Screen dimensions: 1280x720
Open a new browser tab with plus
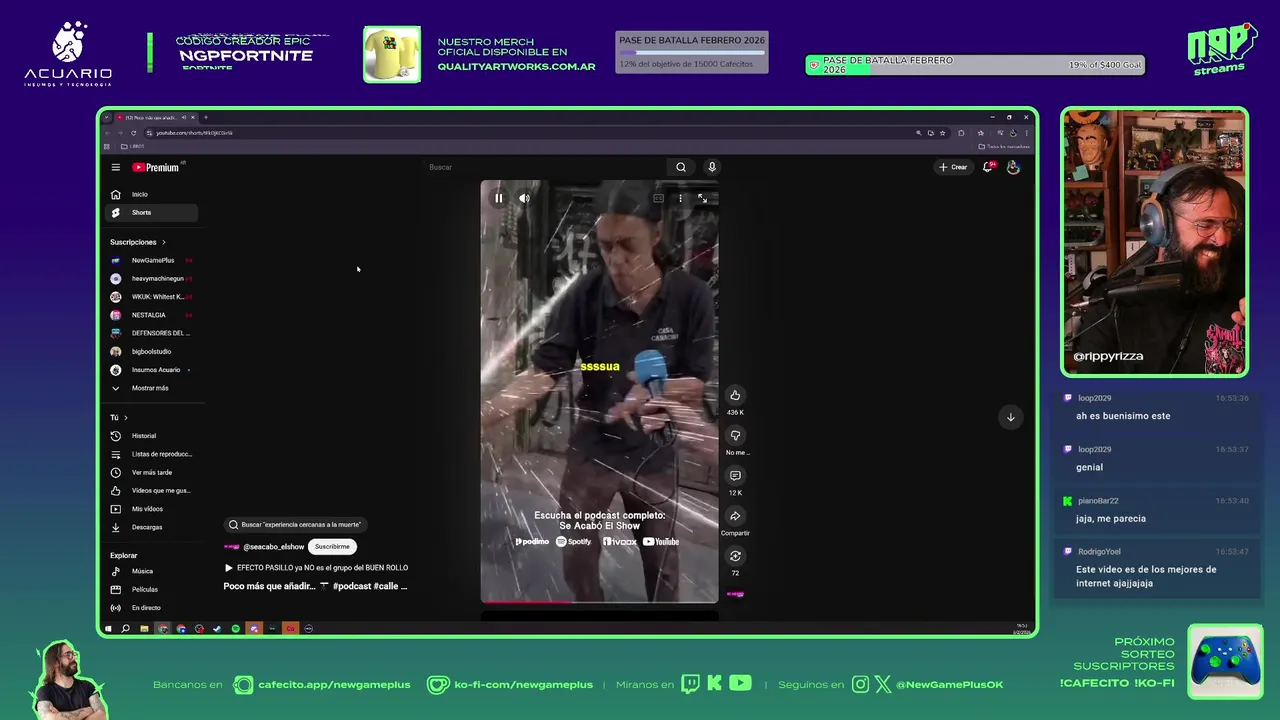206,117
